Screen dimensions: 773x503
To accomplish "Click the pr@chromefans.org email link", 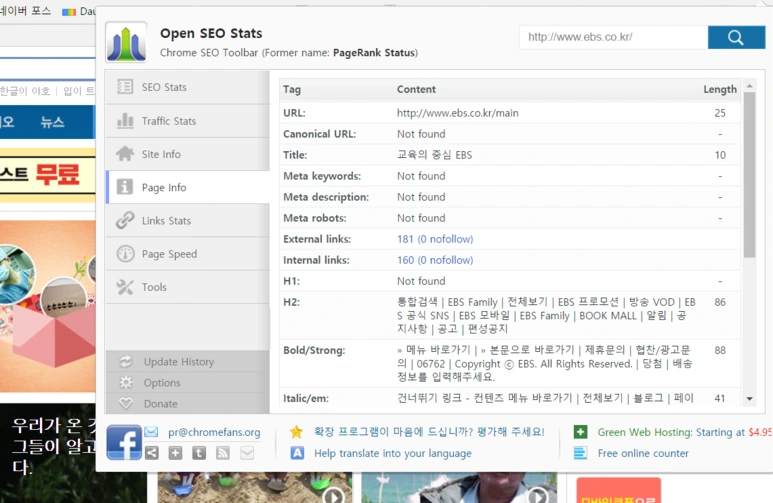I will click(214, 432).
